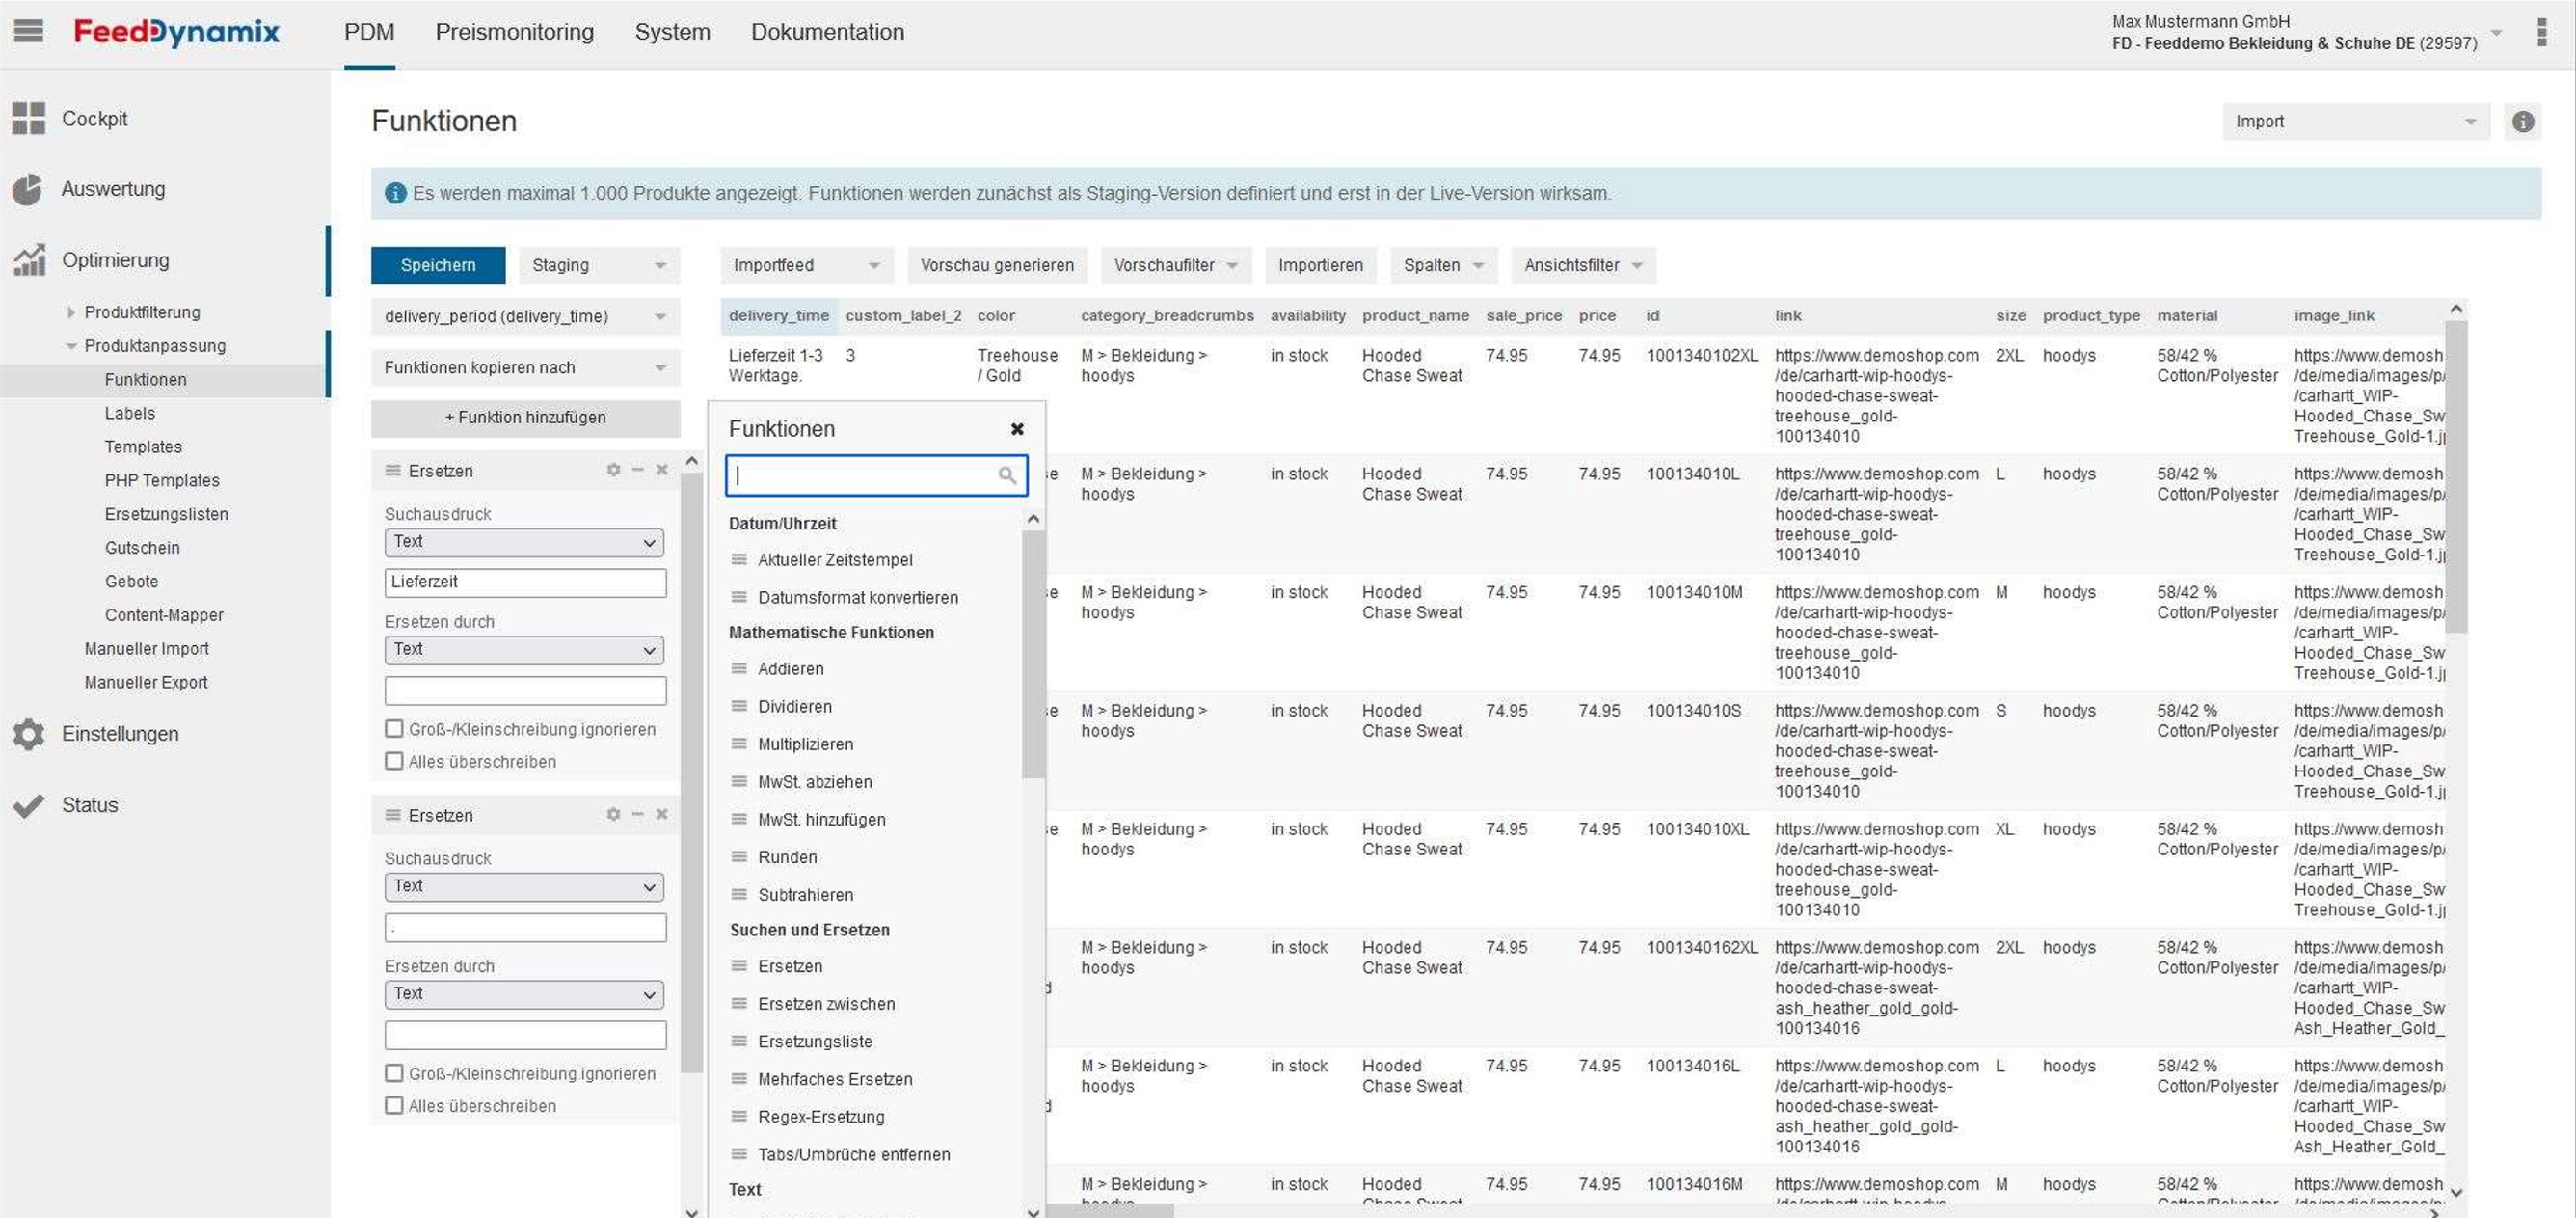Click the info icon beside Import
Screen dimensions: 2576x1218
click(x=2523, y=121)
